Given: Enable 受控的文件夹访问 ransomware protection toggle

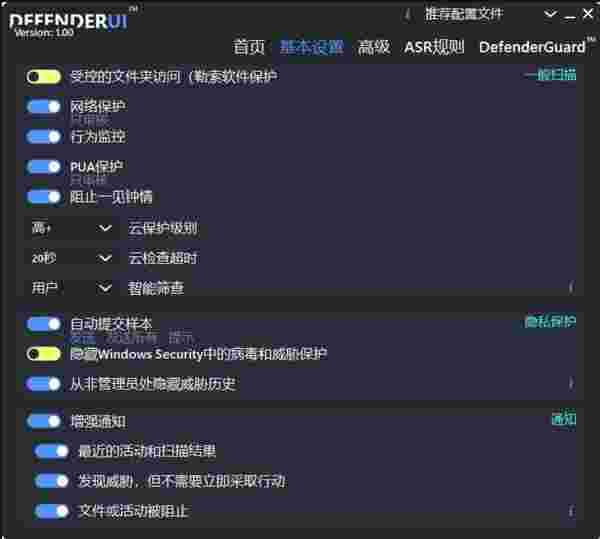Looking at the screenshot, I should (x=44, y=77).
